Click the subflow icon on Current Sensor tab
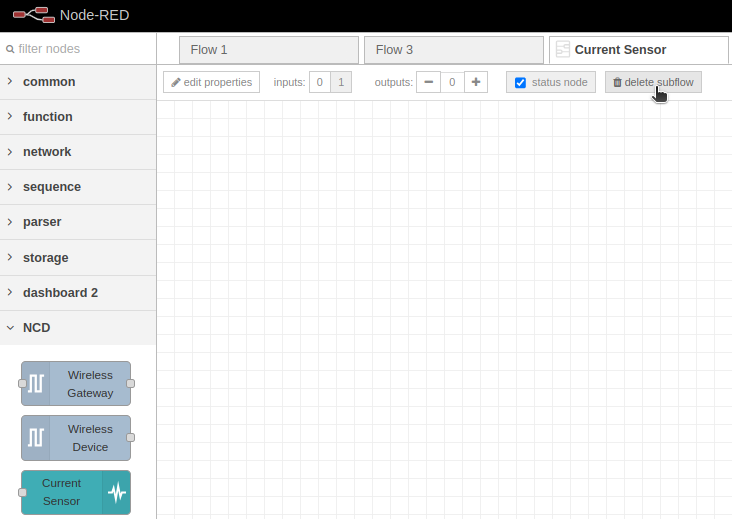This screenshot has width=732, height=519. tap(563, 49)
